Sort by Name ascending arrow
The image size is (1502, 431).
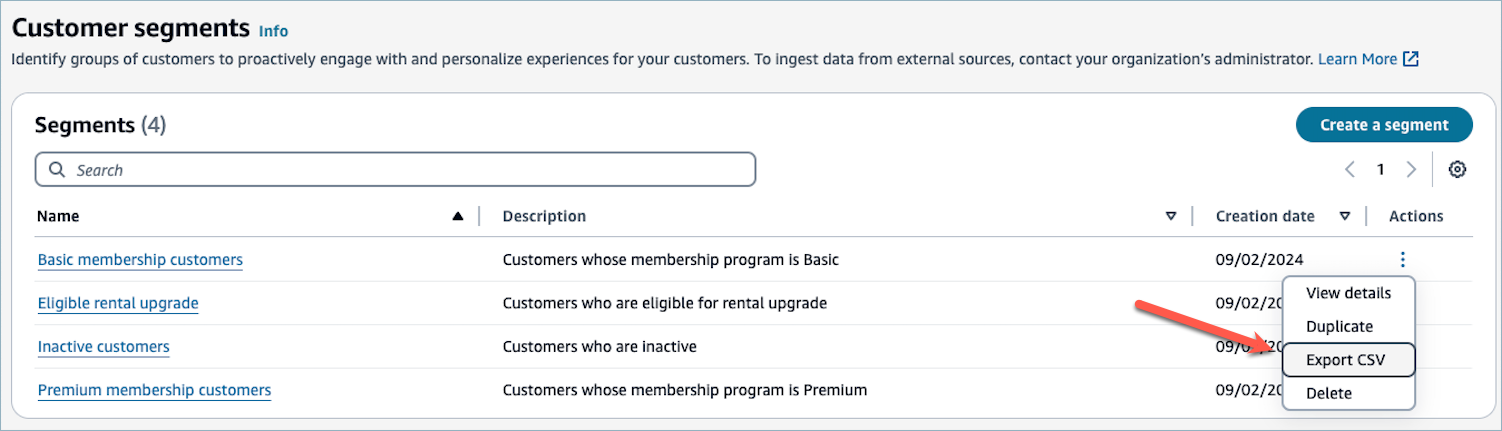[x=458, y=216]
